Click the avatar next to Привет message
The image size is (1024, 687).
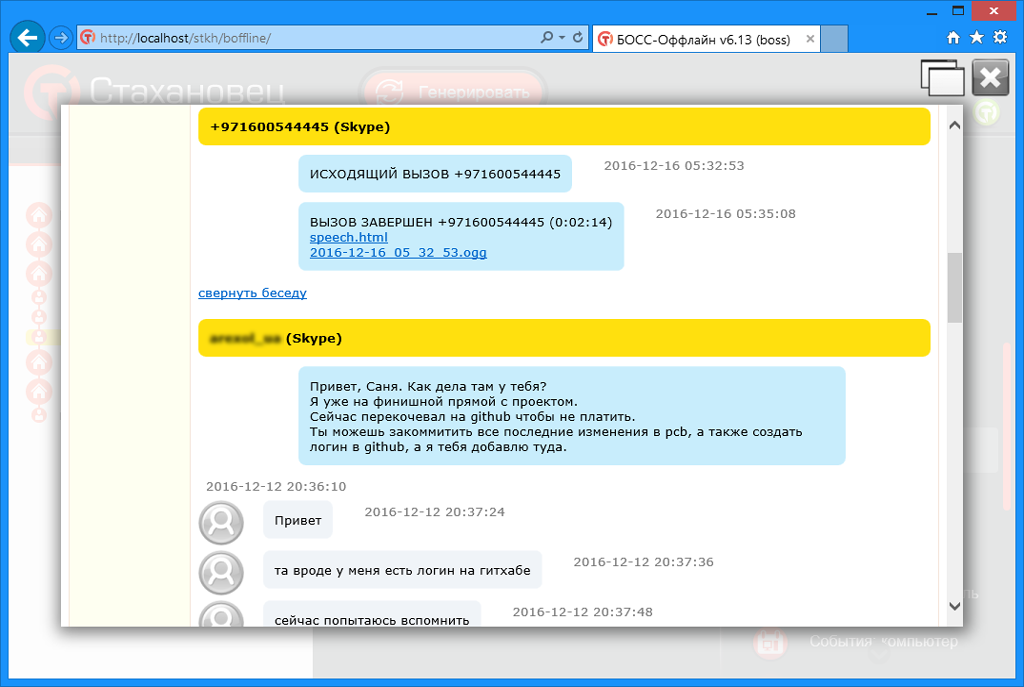click(221, 522)
